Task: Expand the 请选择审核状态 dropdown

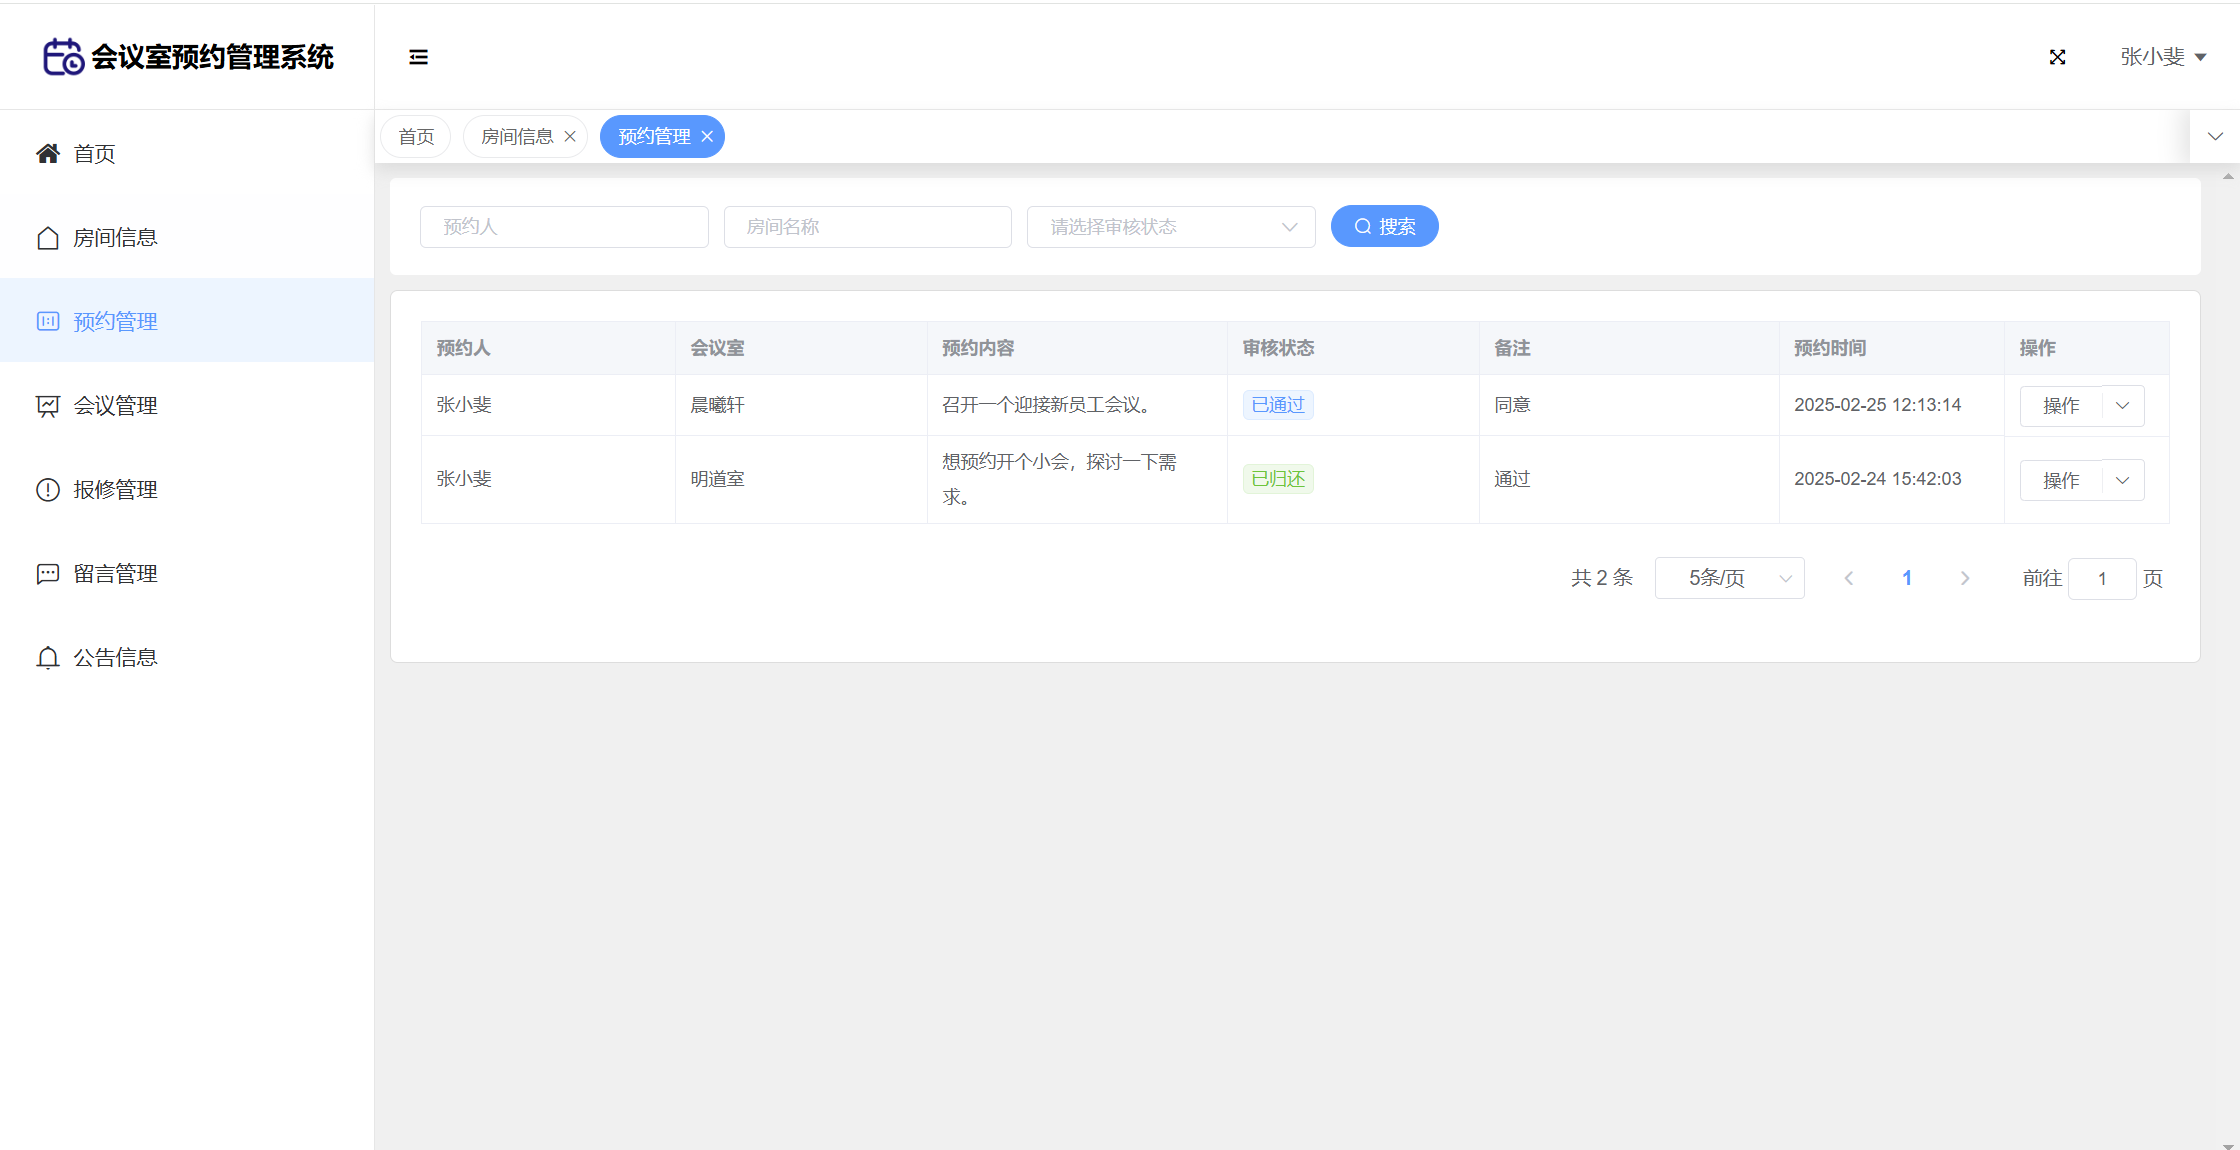Action: 1170,227
